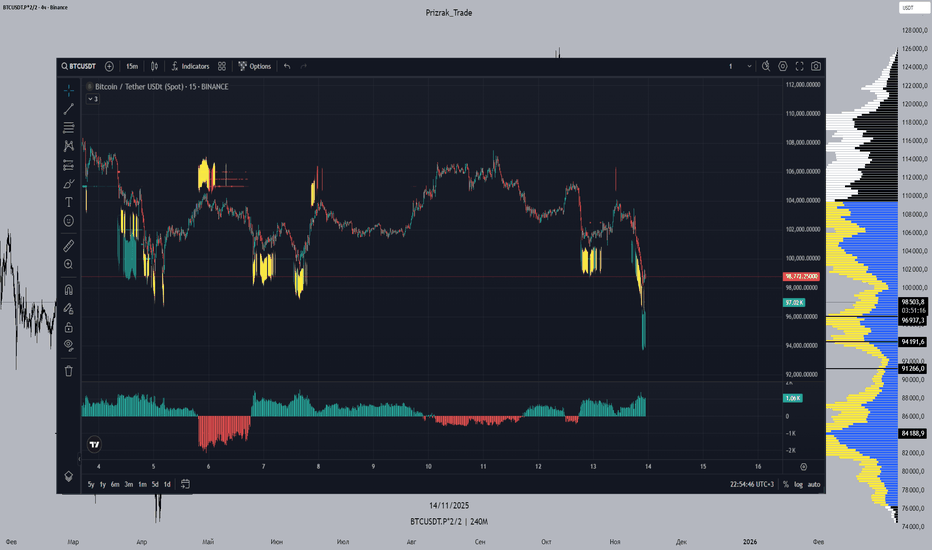Toggle logarithmic scale with log button
Screen dimensions: 932x550
pos(799,485)
